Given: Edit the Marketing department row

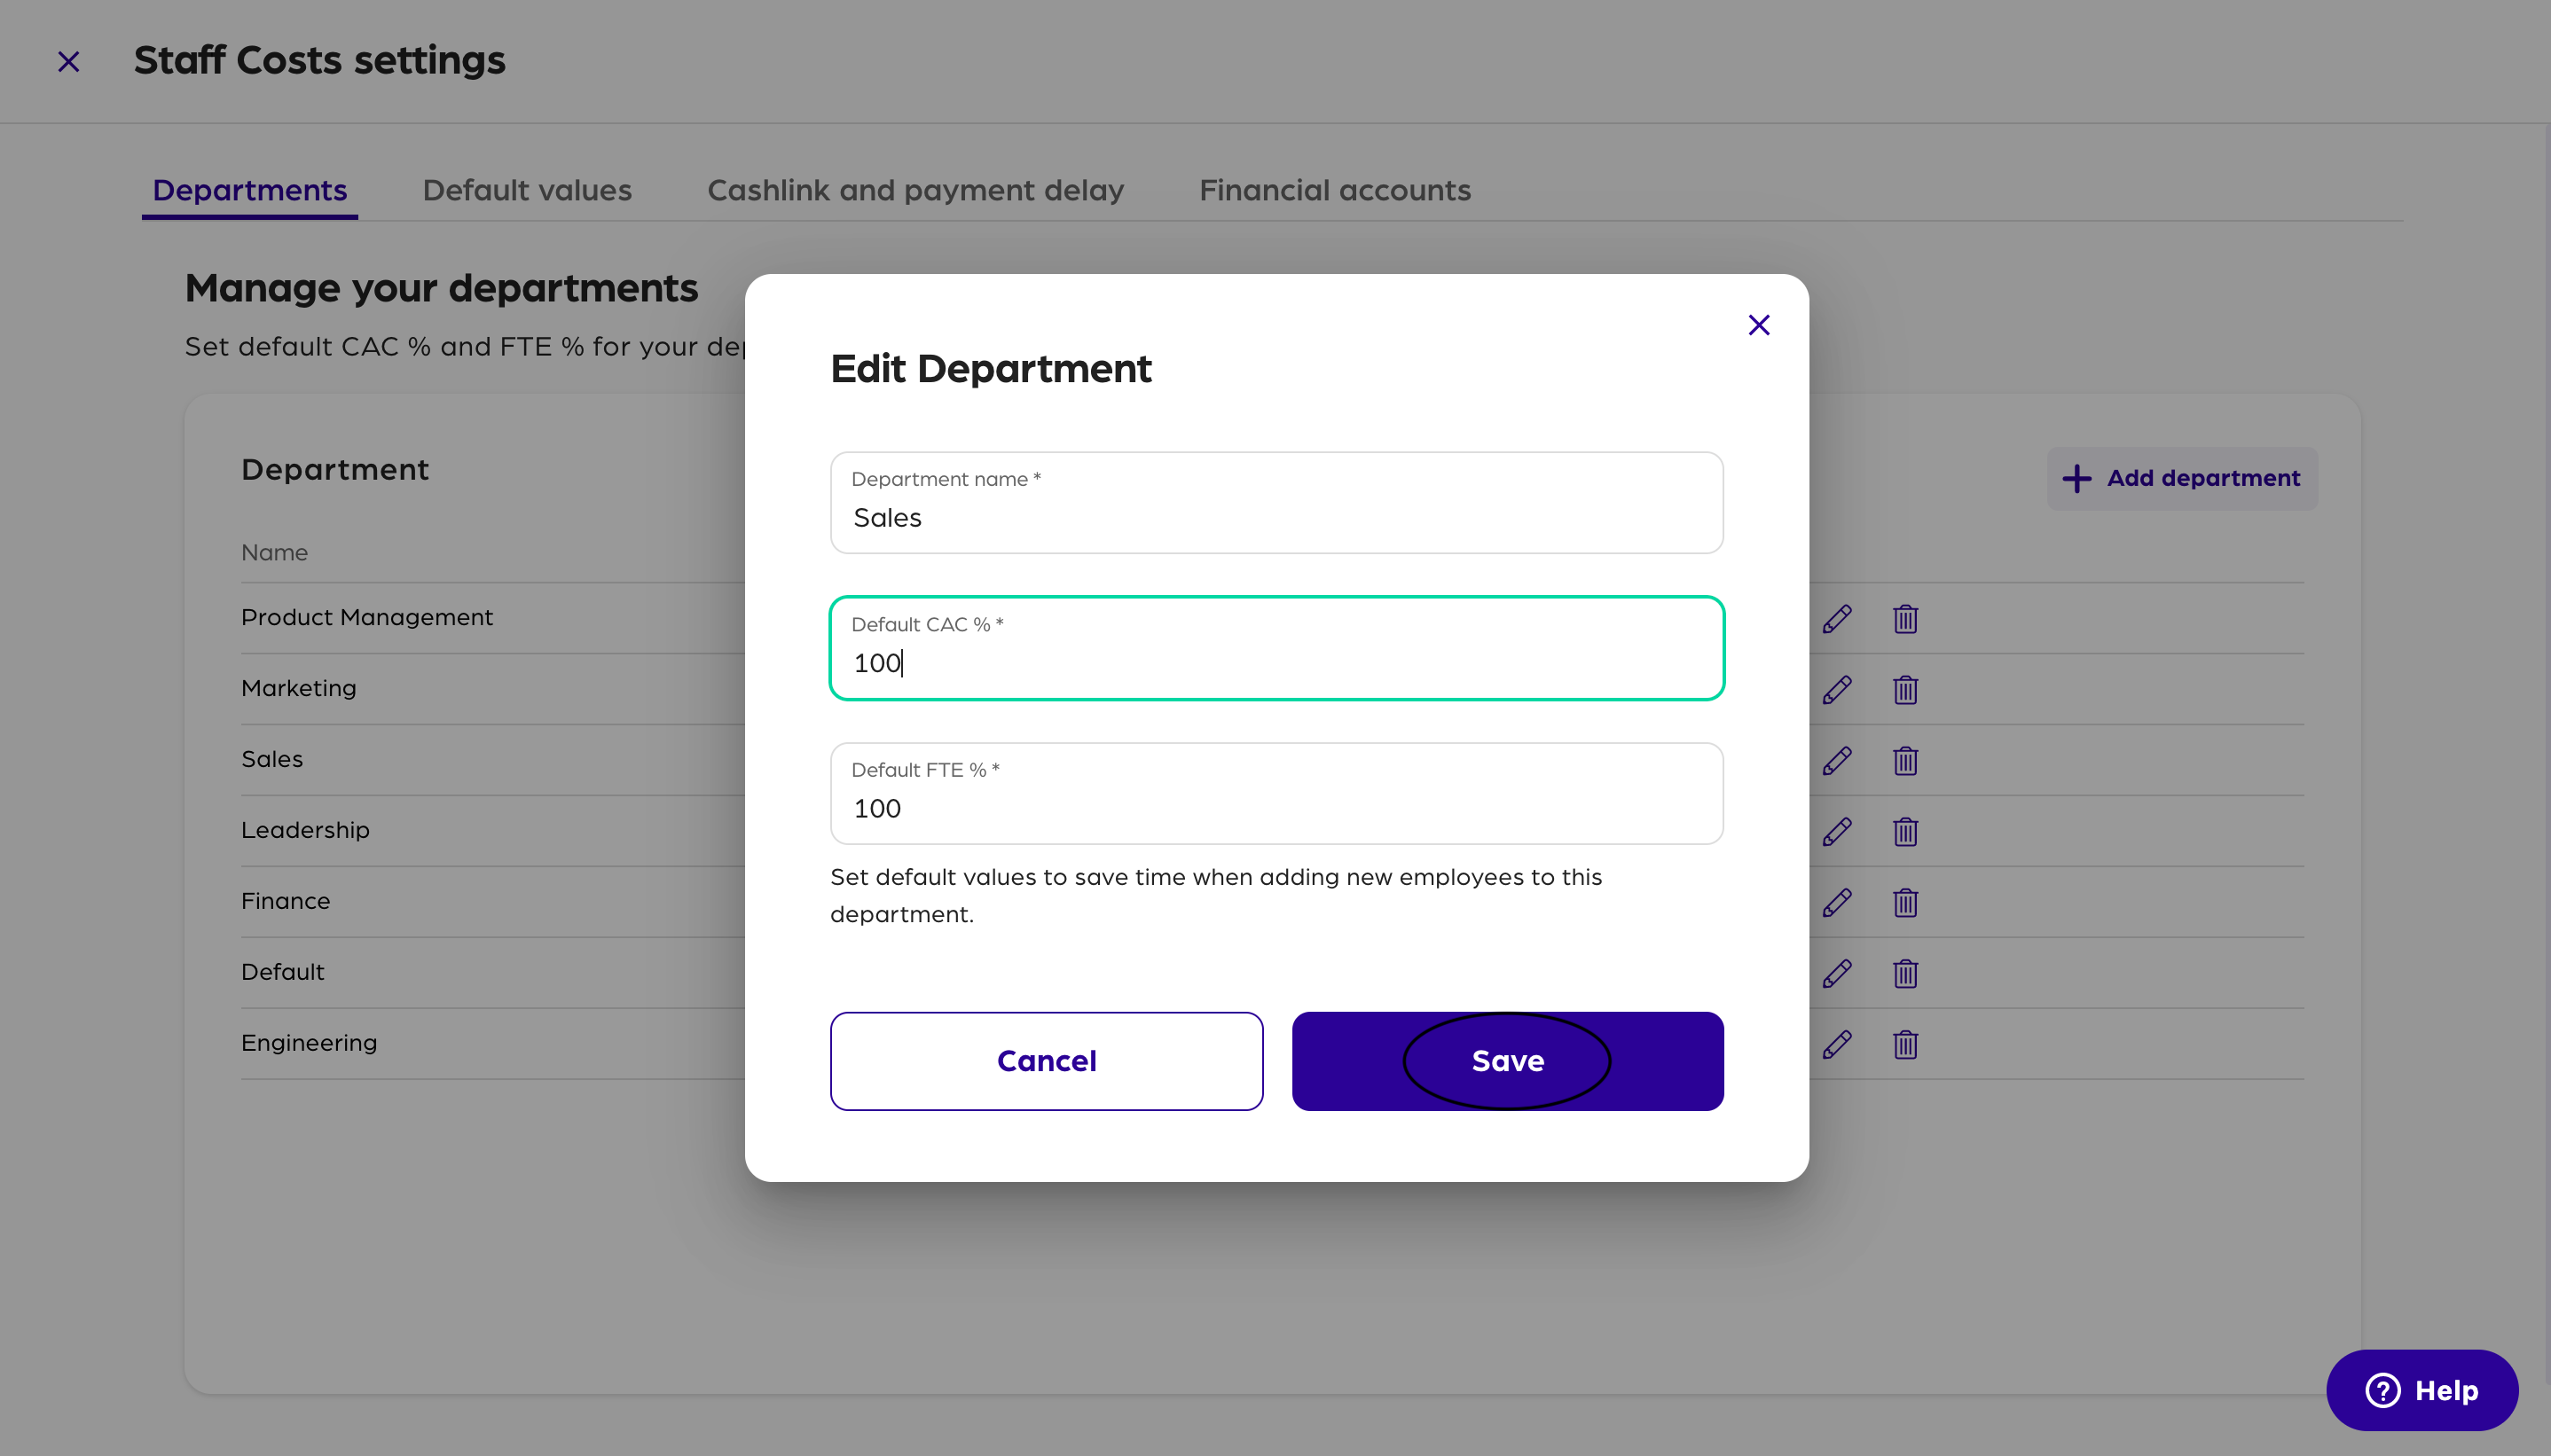Looking at the screenshot, I should (x=1837, y=690).
